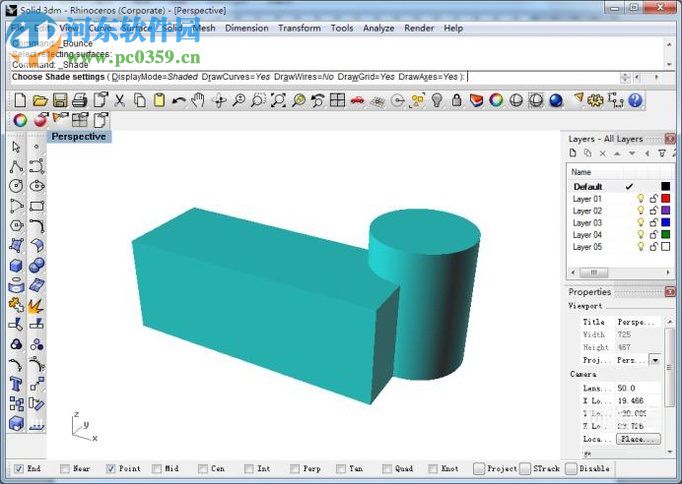The image size is (682, 484).
Task: Select the Perspective viewport tab
Action: coord(78,136)
